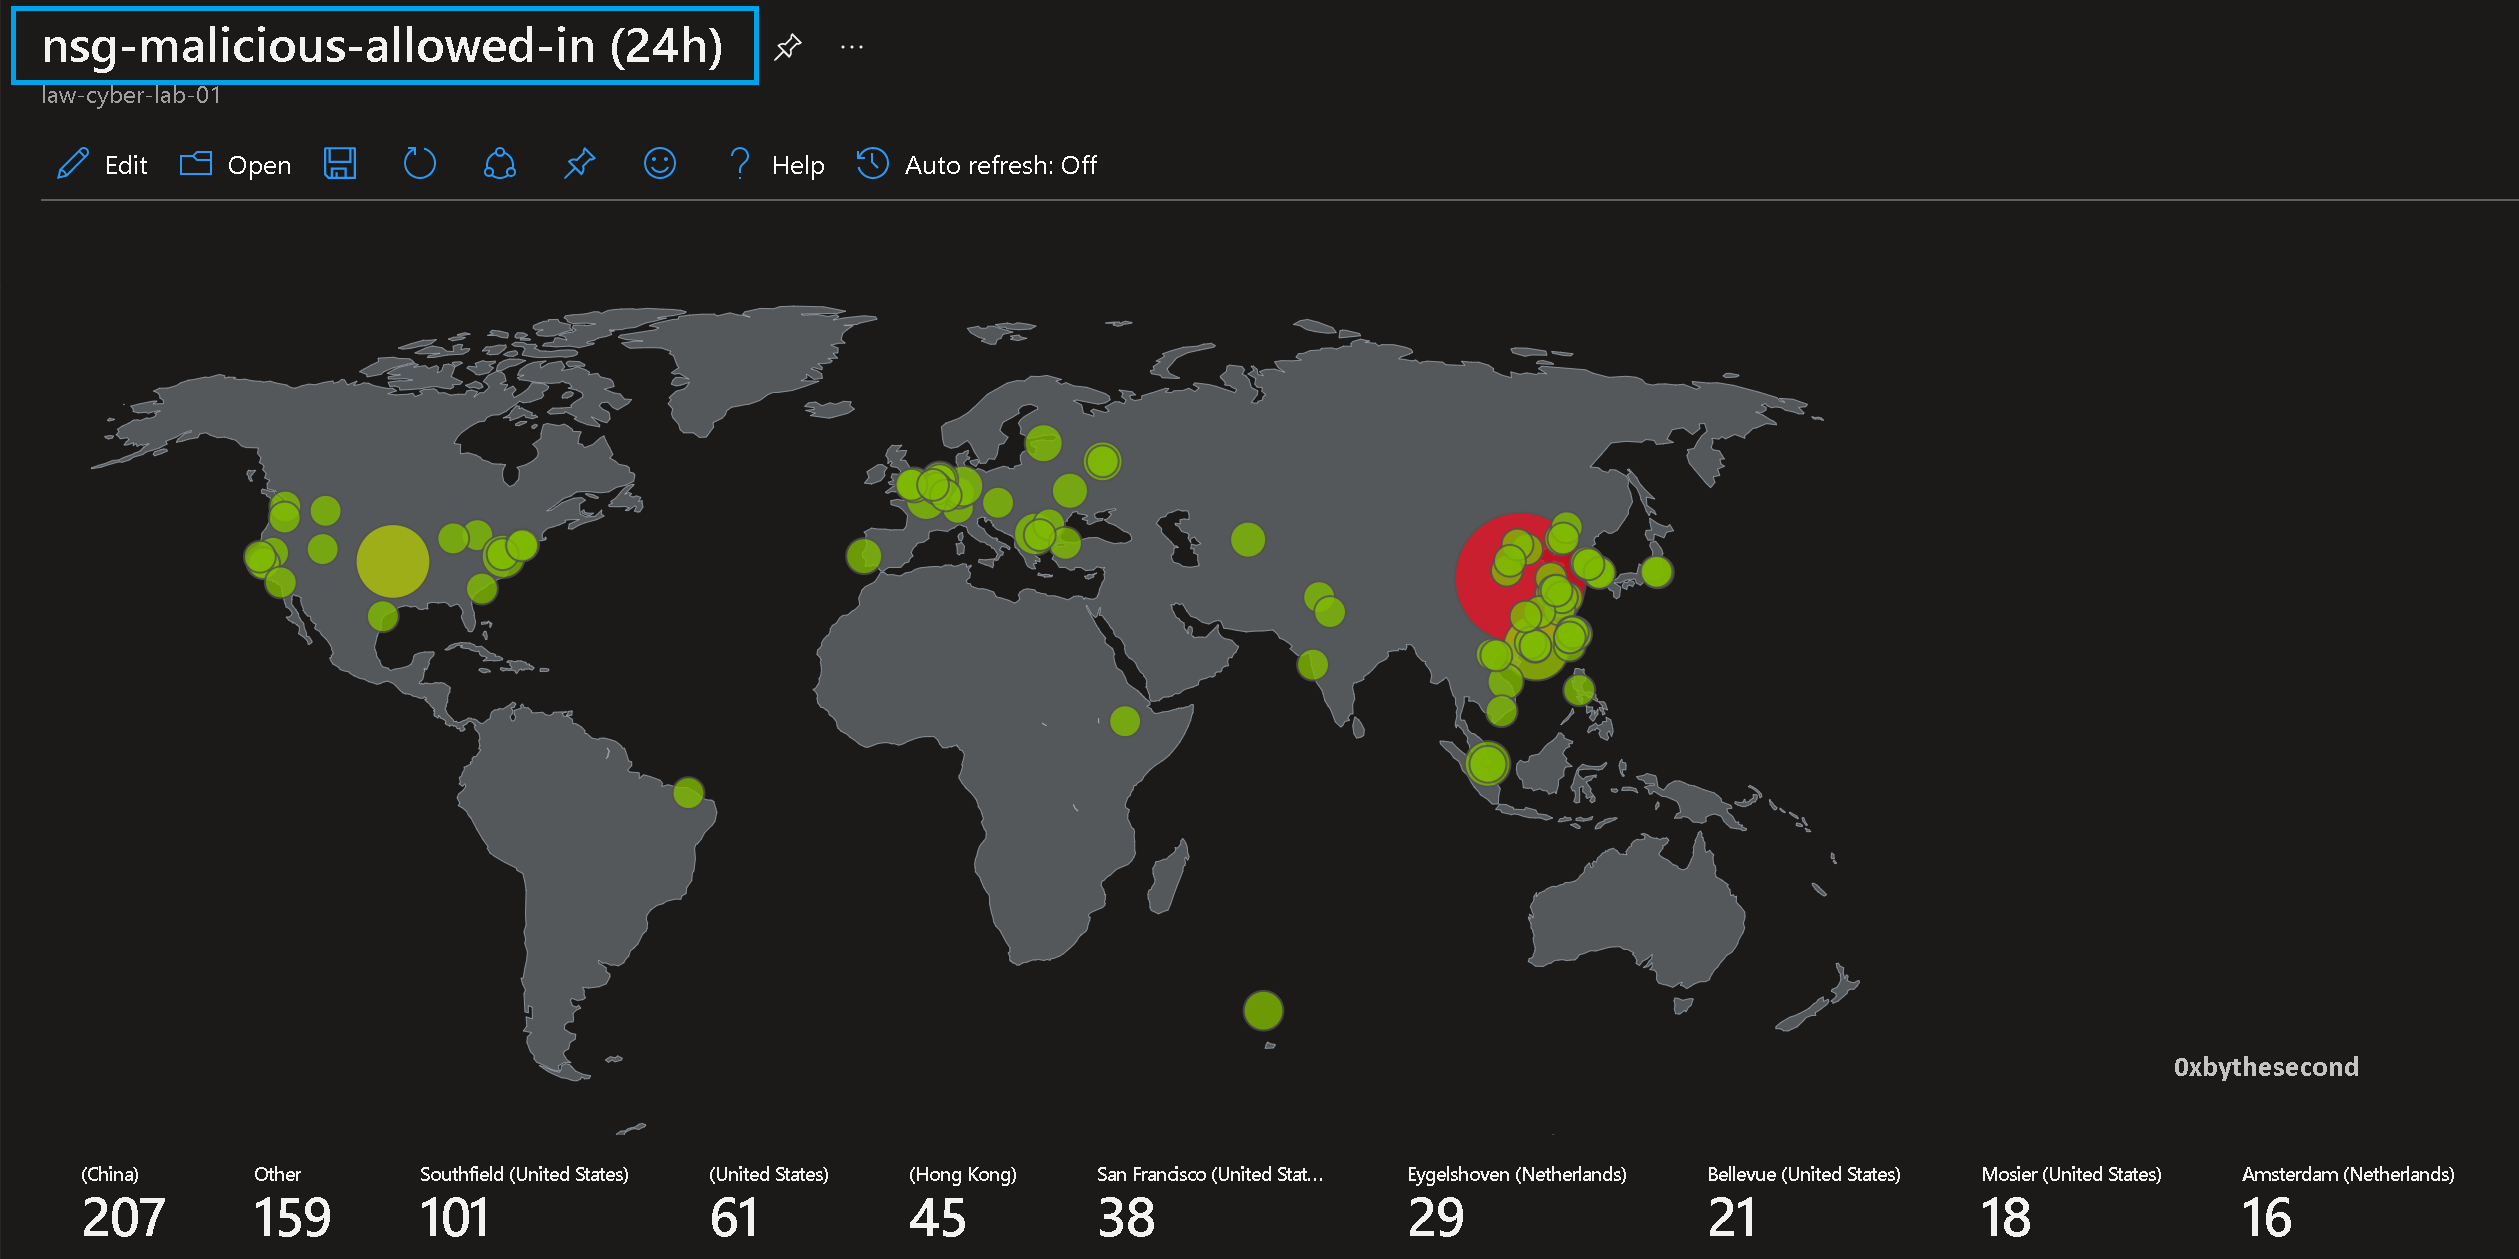
Task: Click the Help question mark icon
Action: pyautogui.click(x=740, y=164)
